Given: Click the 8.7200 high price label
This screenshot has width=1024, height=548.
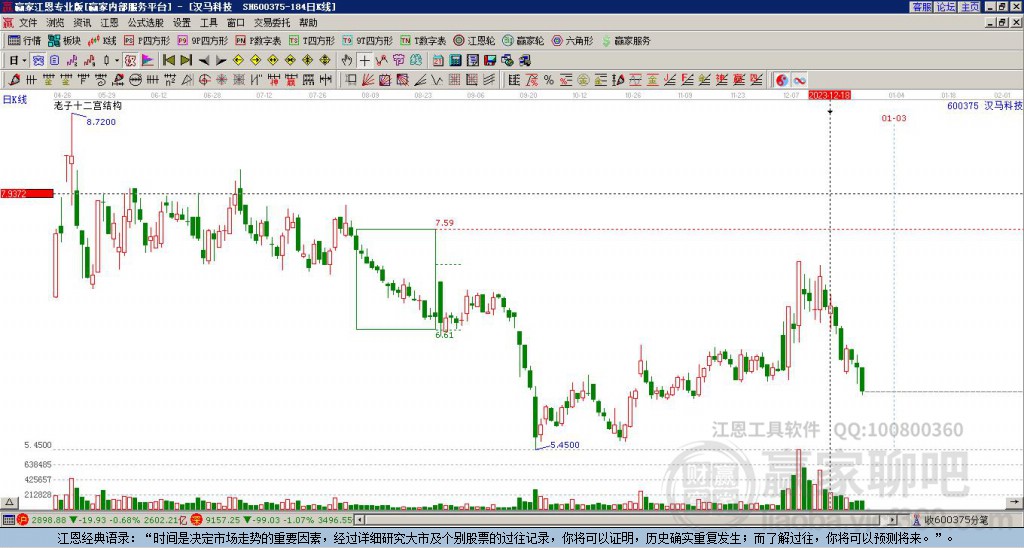Looking at the screenshot, I should coord(101,122).
